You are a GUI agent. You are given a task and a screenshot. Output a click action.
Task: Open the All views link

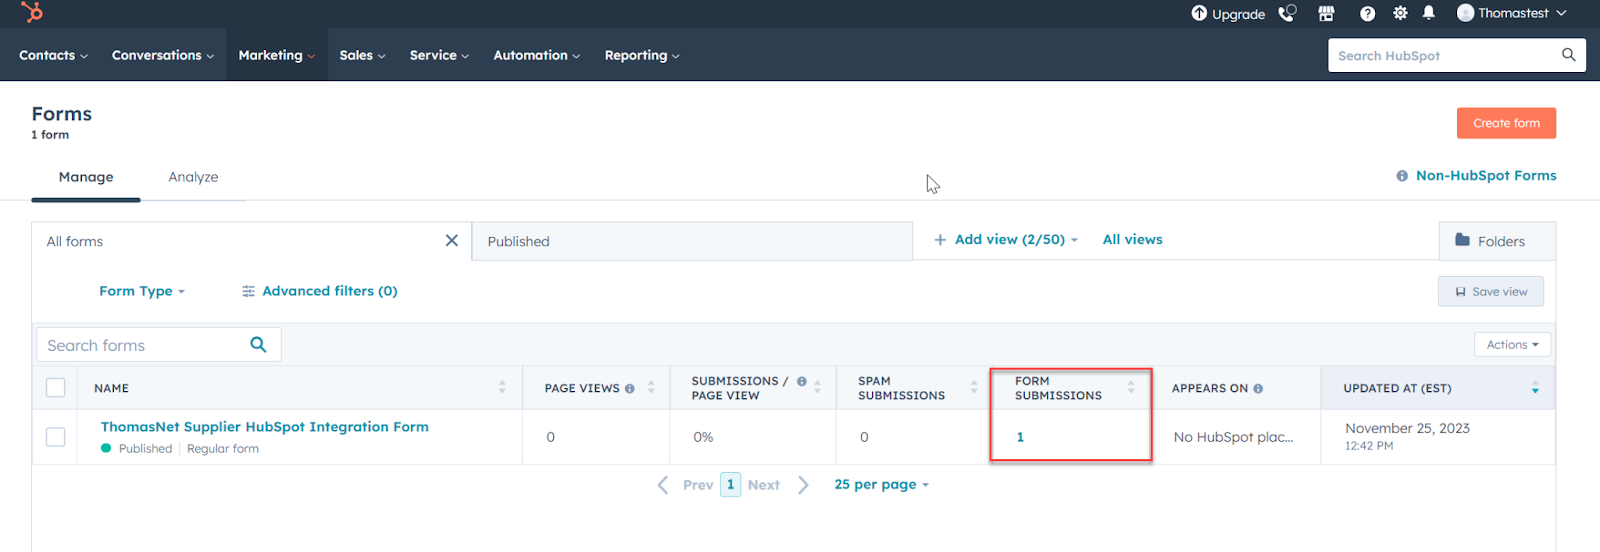click(1132, 240)
